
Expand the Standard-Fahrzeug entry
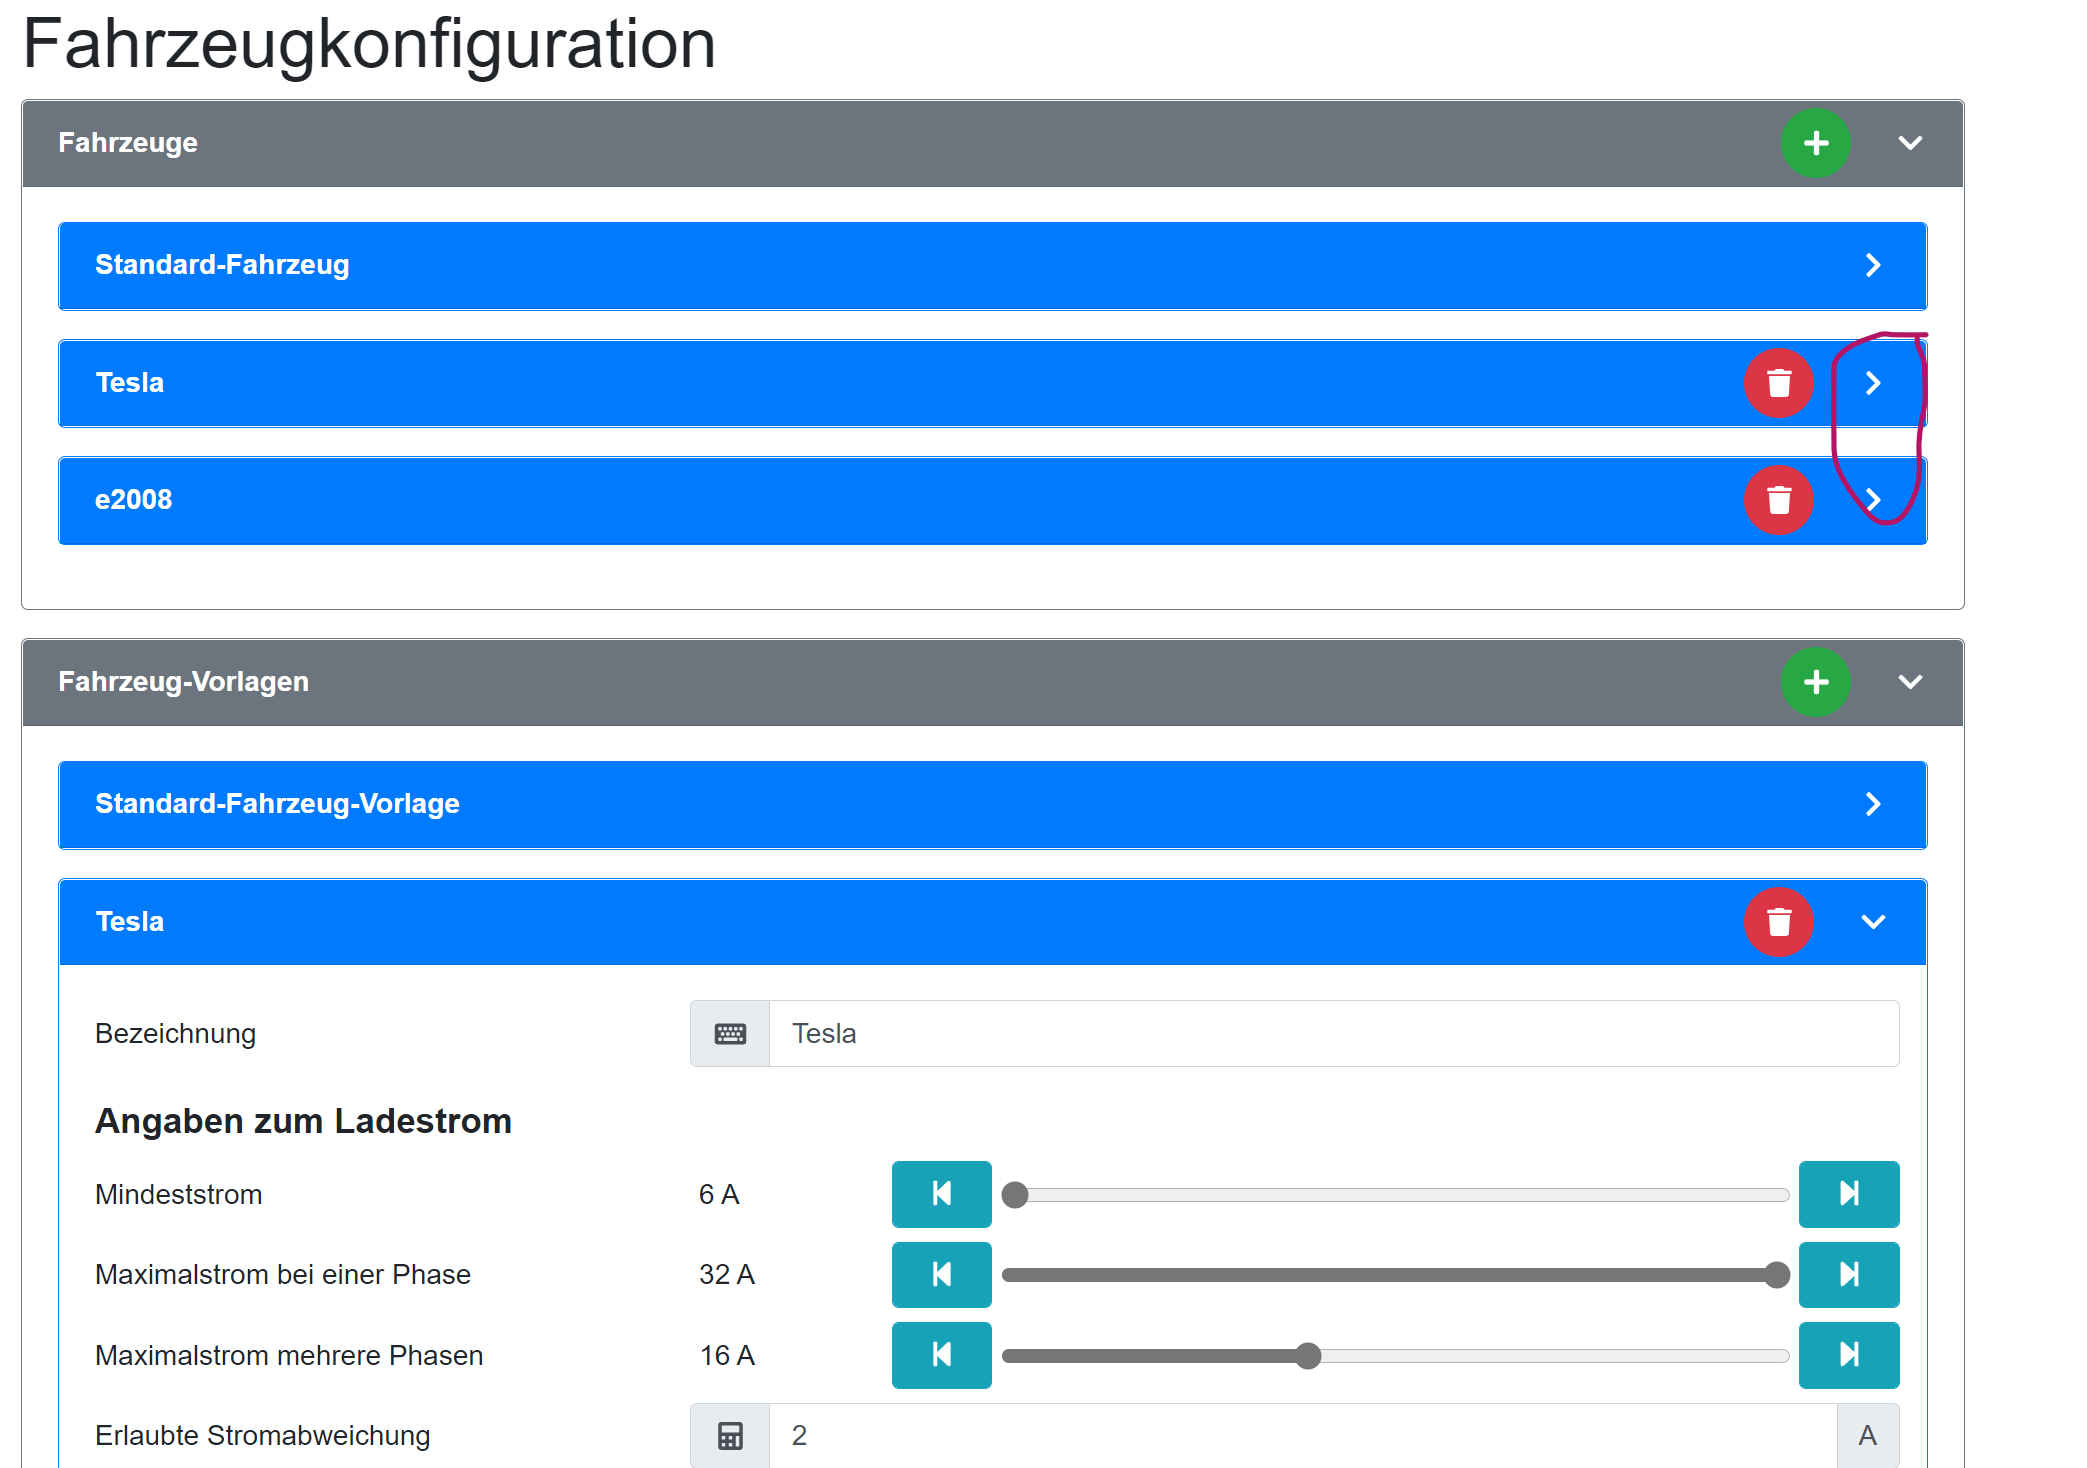pos(1873,265)
